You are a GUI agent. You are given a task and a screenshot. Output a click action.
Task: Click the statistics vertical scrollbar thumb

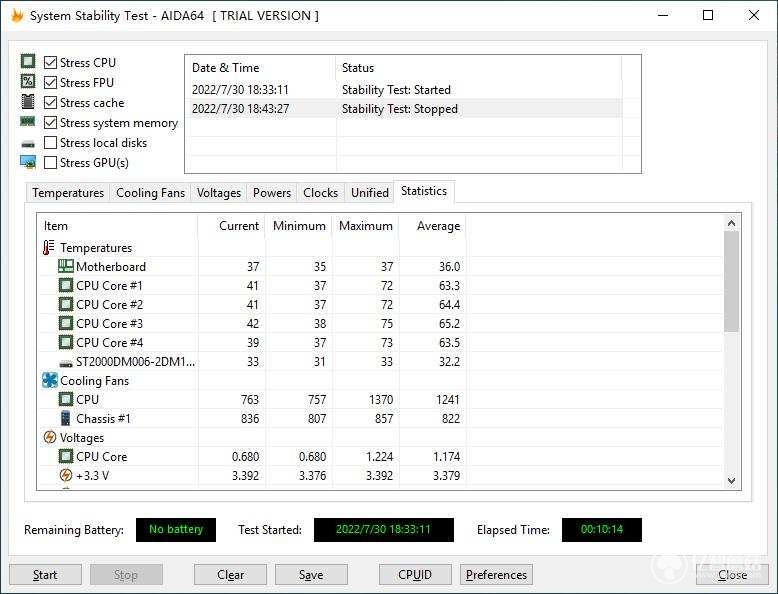point(731,281)
